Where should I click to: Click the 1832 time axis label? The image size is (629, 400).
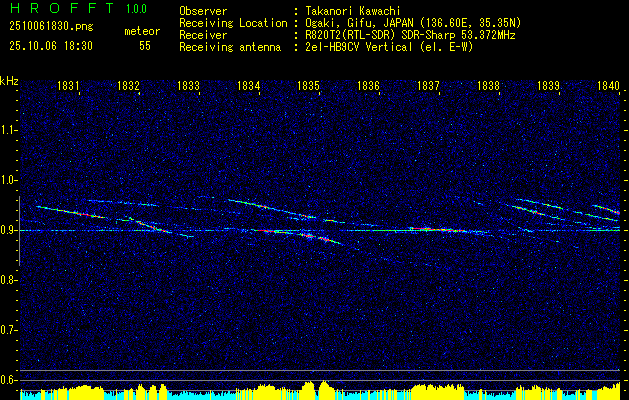(x=128, y=86)
